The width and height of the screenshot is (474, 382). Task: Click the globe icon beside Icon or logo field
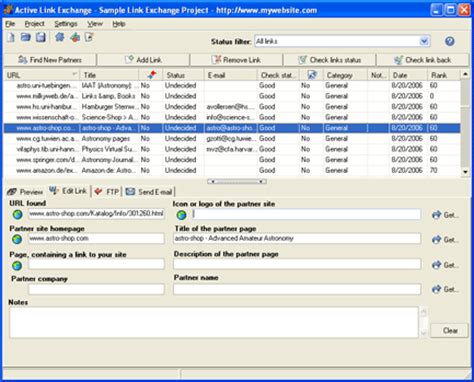181,215
